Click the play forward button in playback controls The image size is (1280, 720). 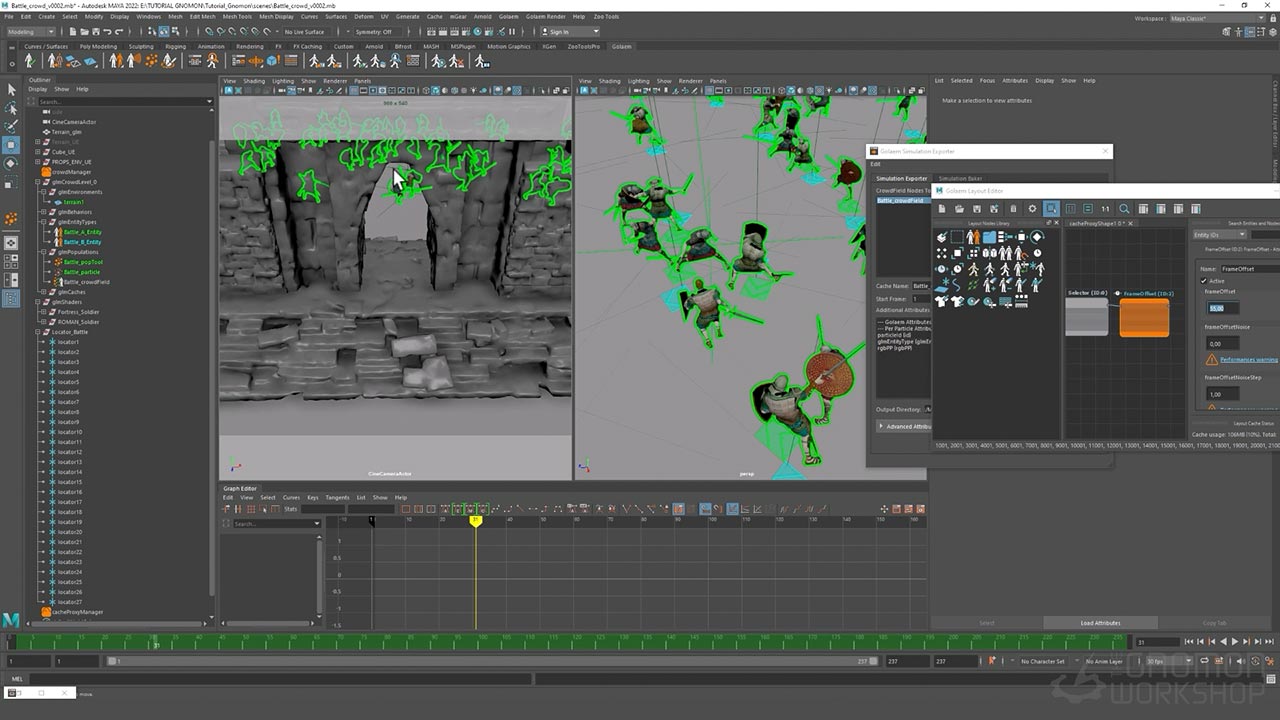click(1234, 642)
